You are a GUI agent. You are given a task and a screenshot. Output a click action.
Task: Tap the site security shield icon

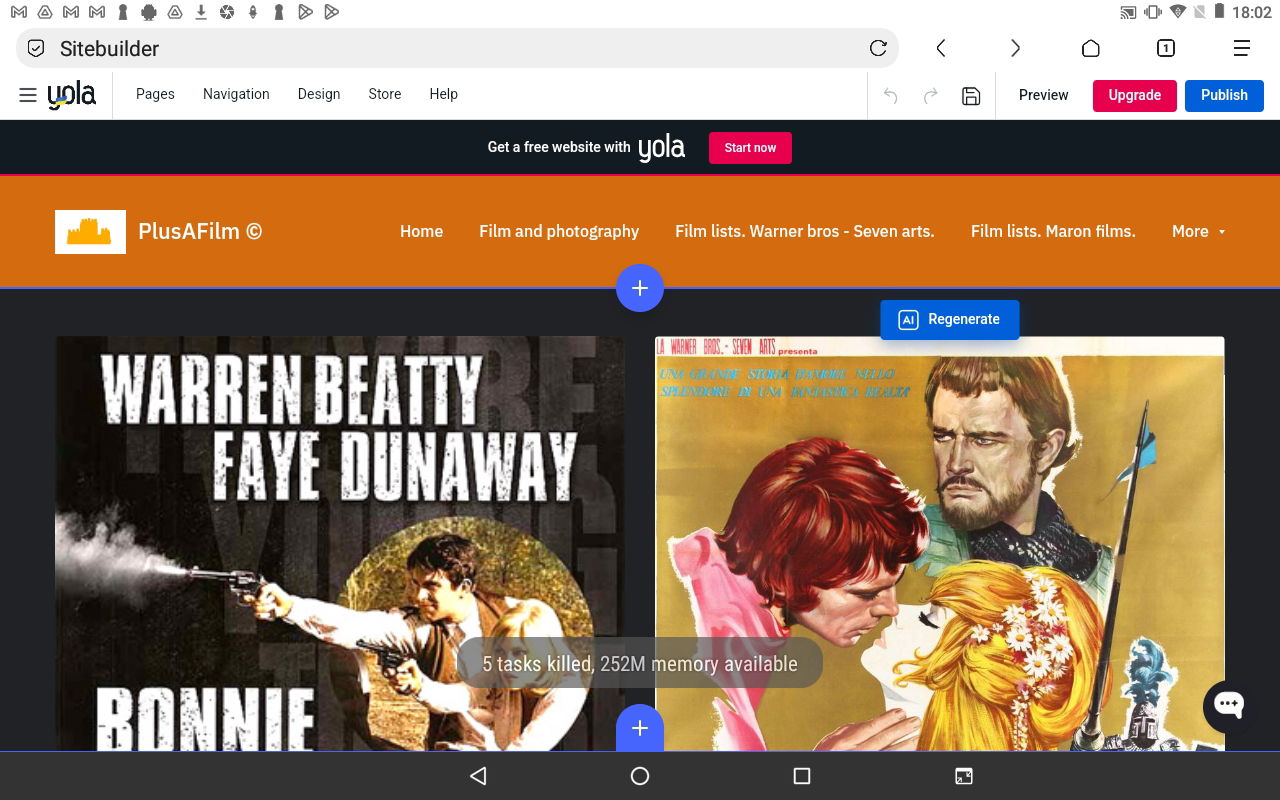point(36,48)
